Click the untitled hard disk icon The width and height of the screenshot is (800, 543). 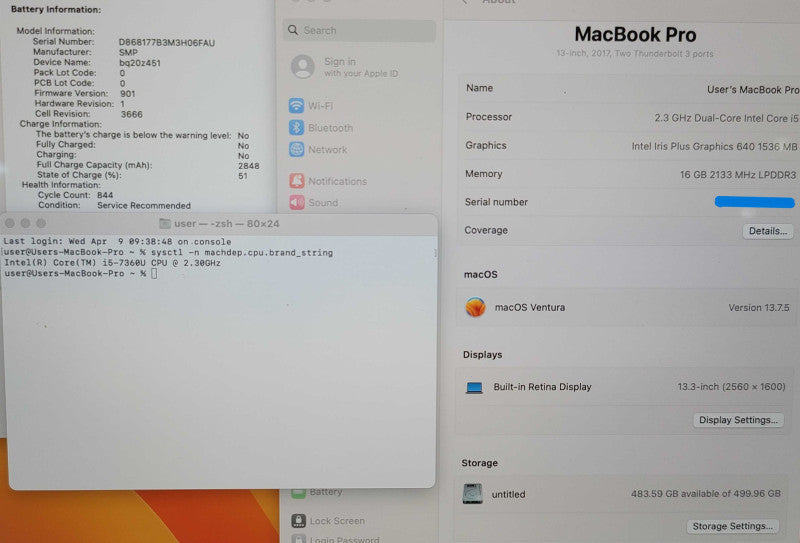[x=472, y=493]
